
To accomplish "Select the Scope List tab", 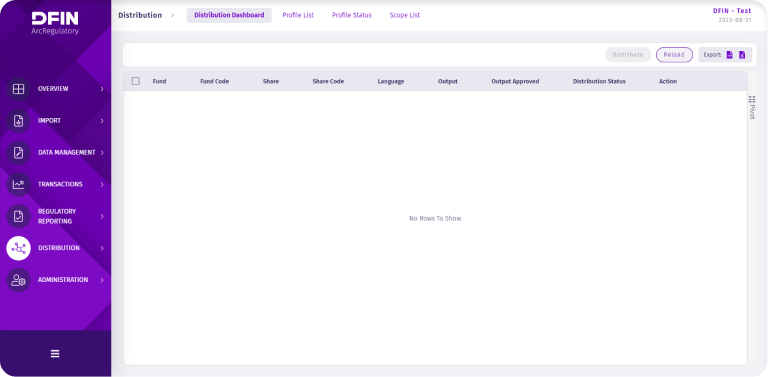I will pos(405,15).
